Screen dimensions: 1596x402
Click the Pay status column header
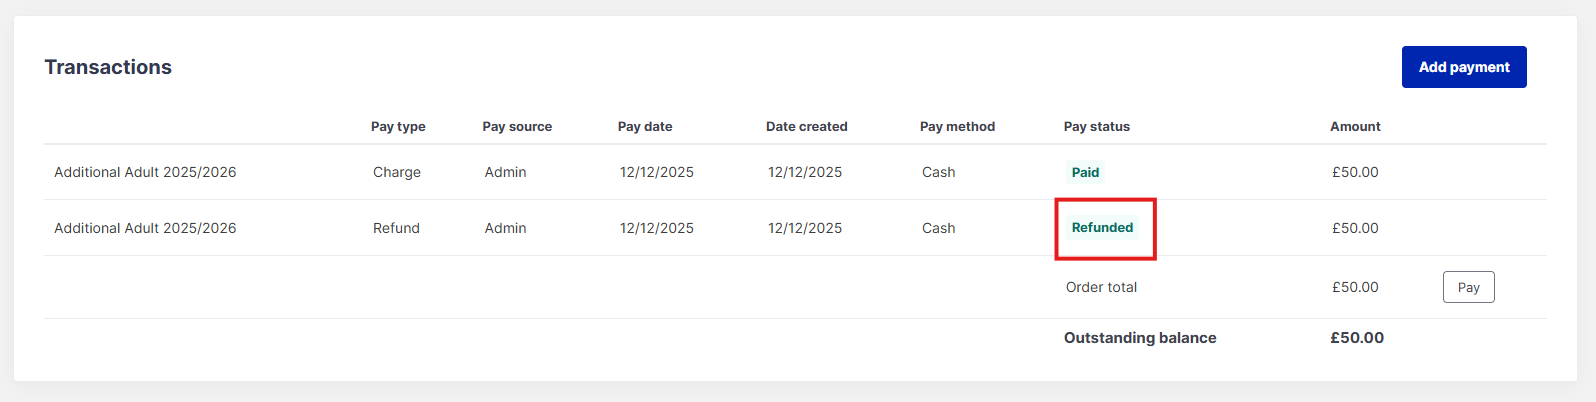(1096, 127)
